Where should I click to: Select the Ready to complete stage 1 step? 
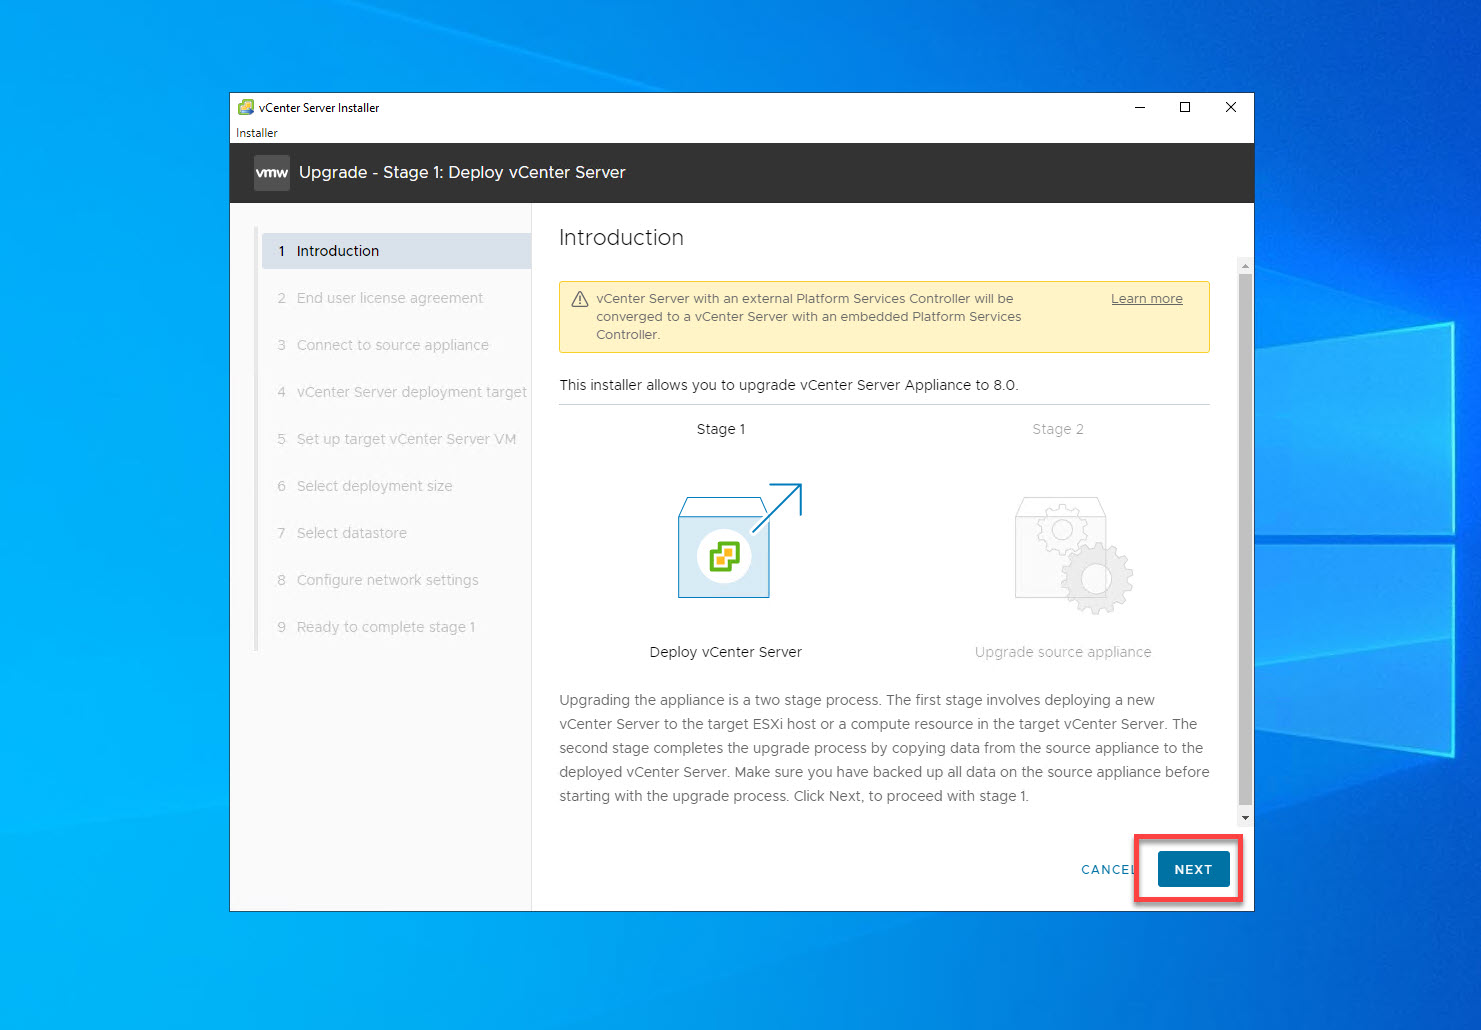point(386,626)
